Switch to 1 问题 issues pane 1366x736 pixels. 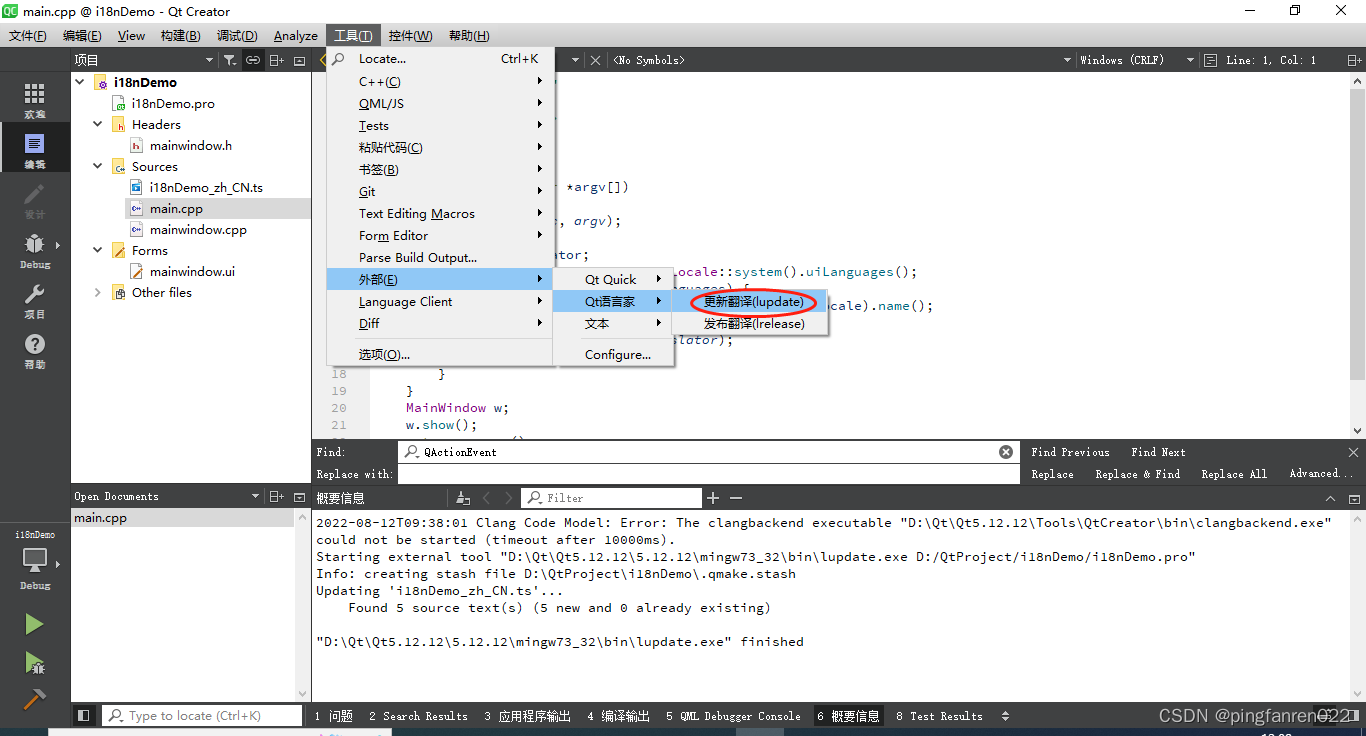(x=333, y=716)
